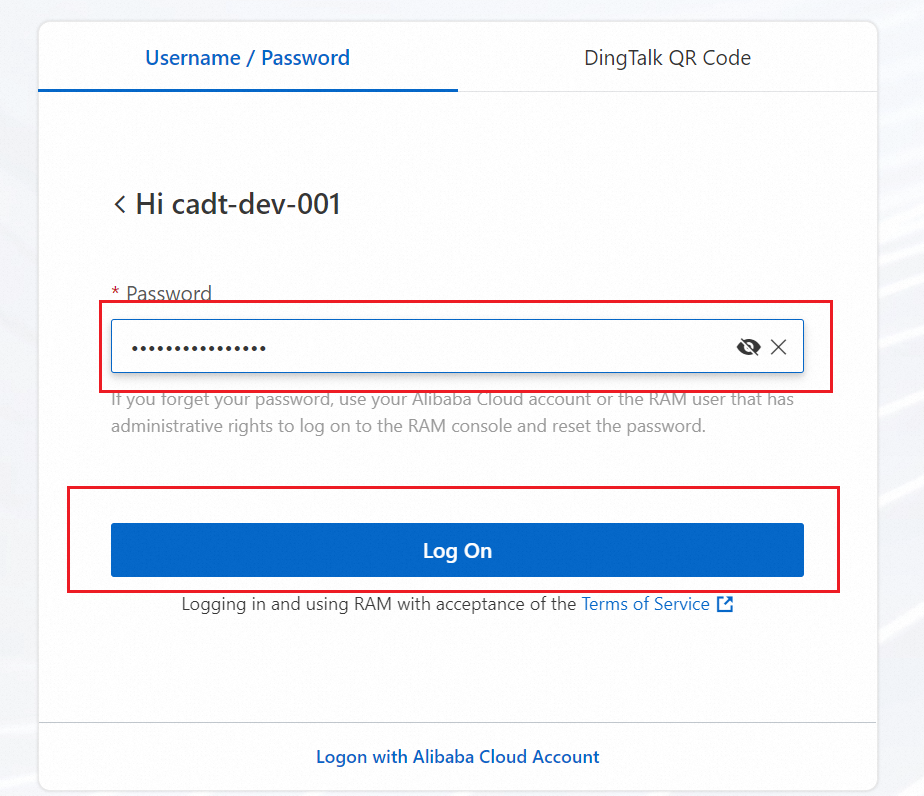
Task: Choose Logon with Alibaba Cloud Account
Action: pyautogui.click(x=457, y=757)
